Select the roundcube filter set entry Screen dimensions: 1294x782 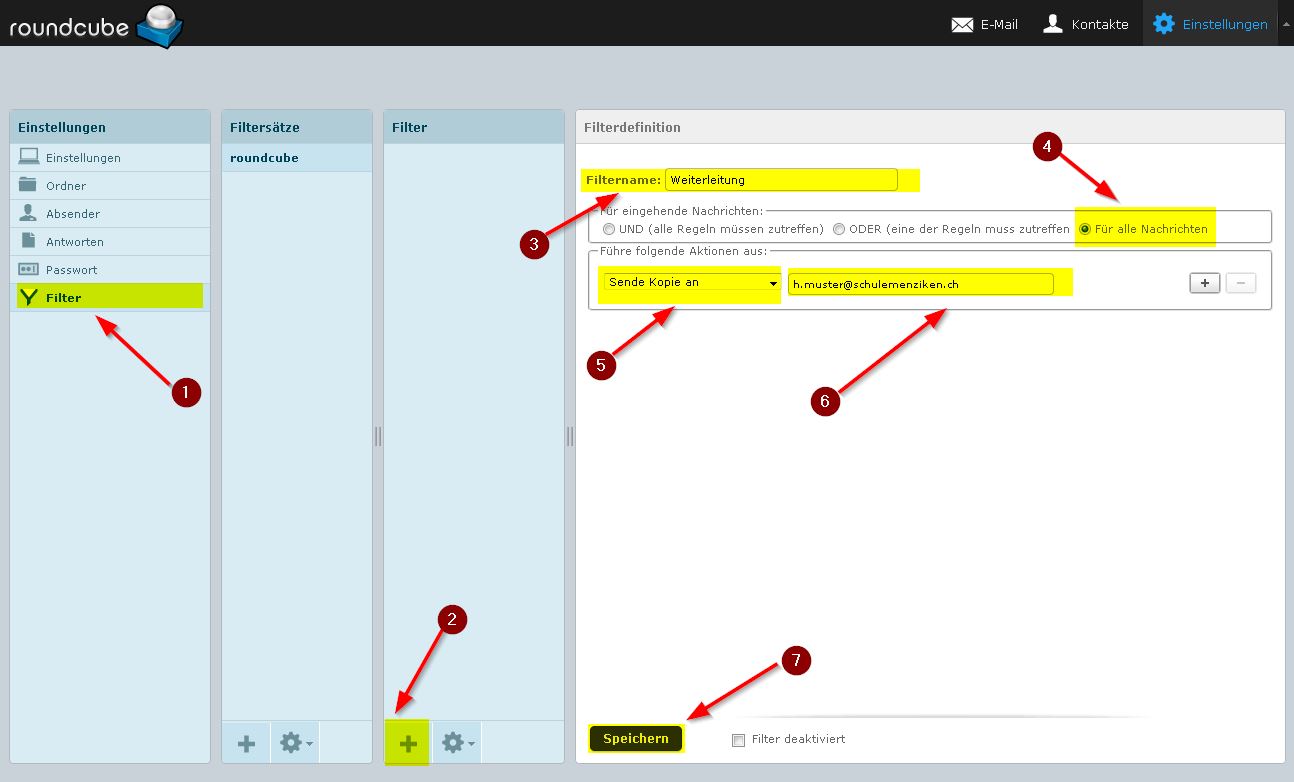point(264,158)
